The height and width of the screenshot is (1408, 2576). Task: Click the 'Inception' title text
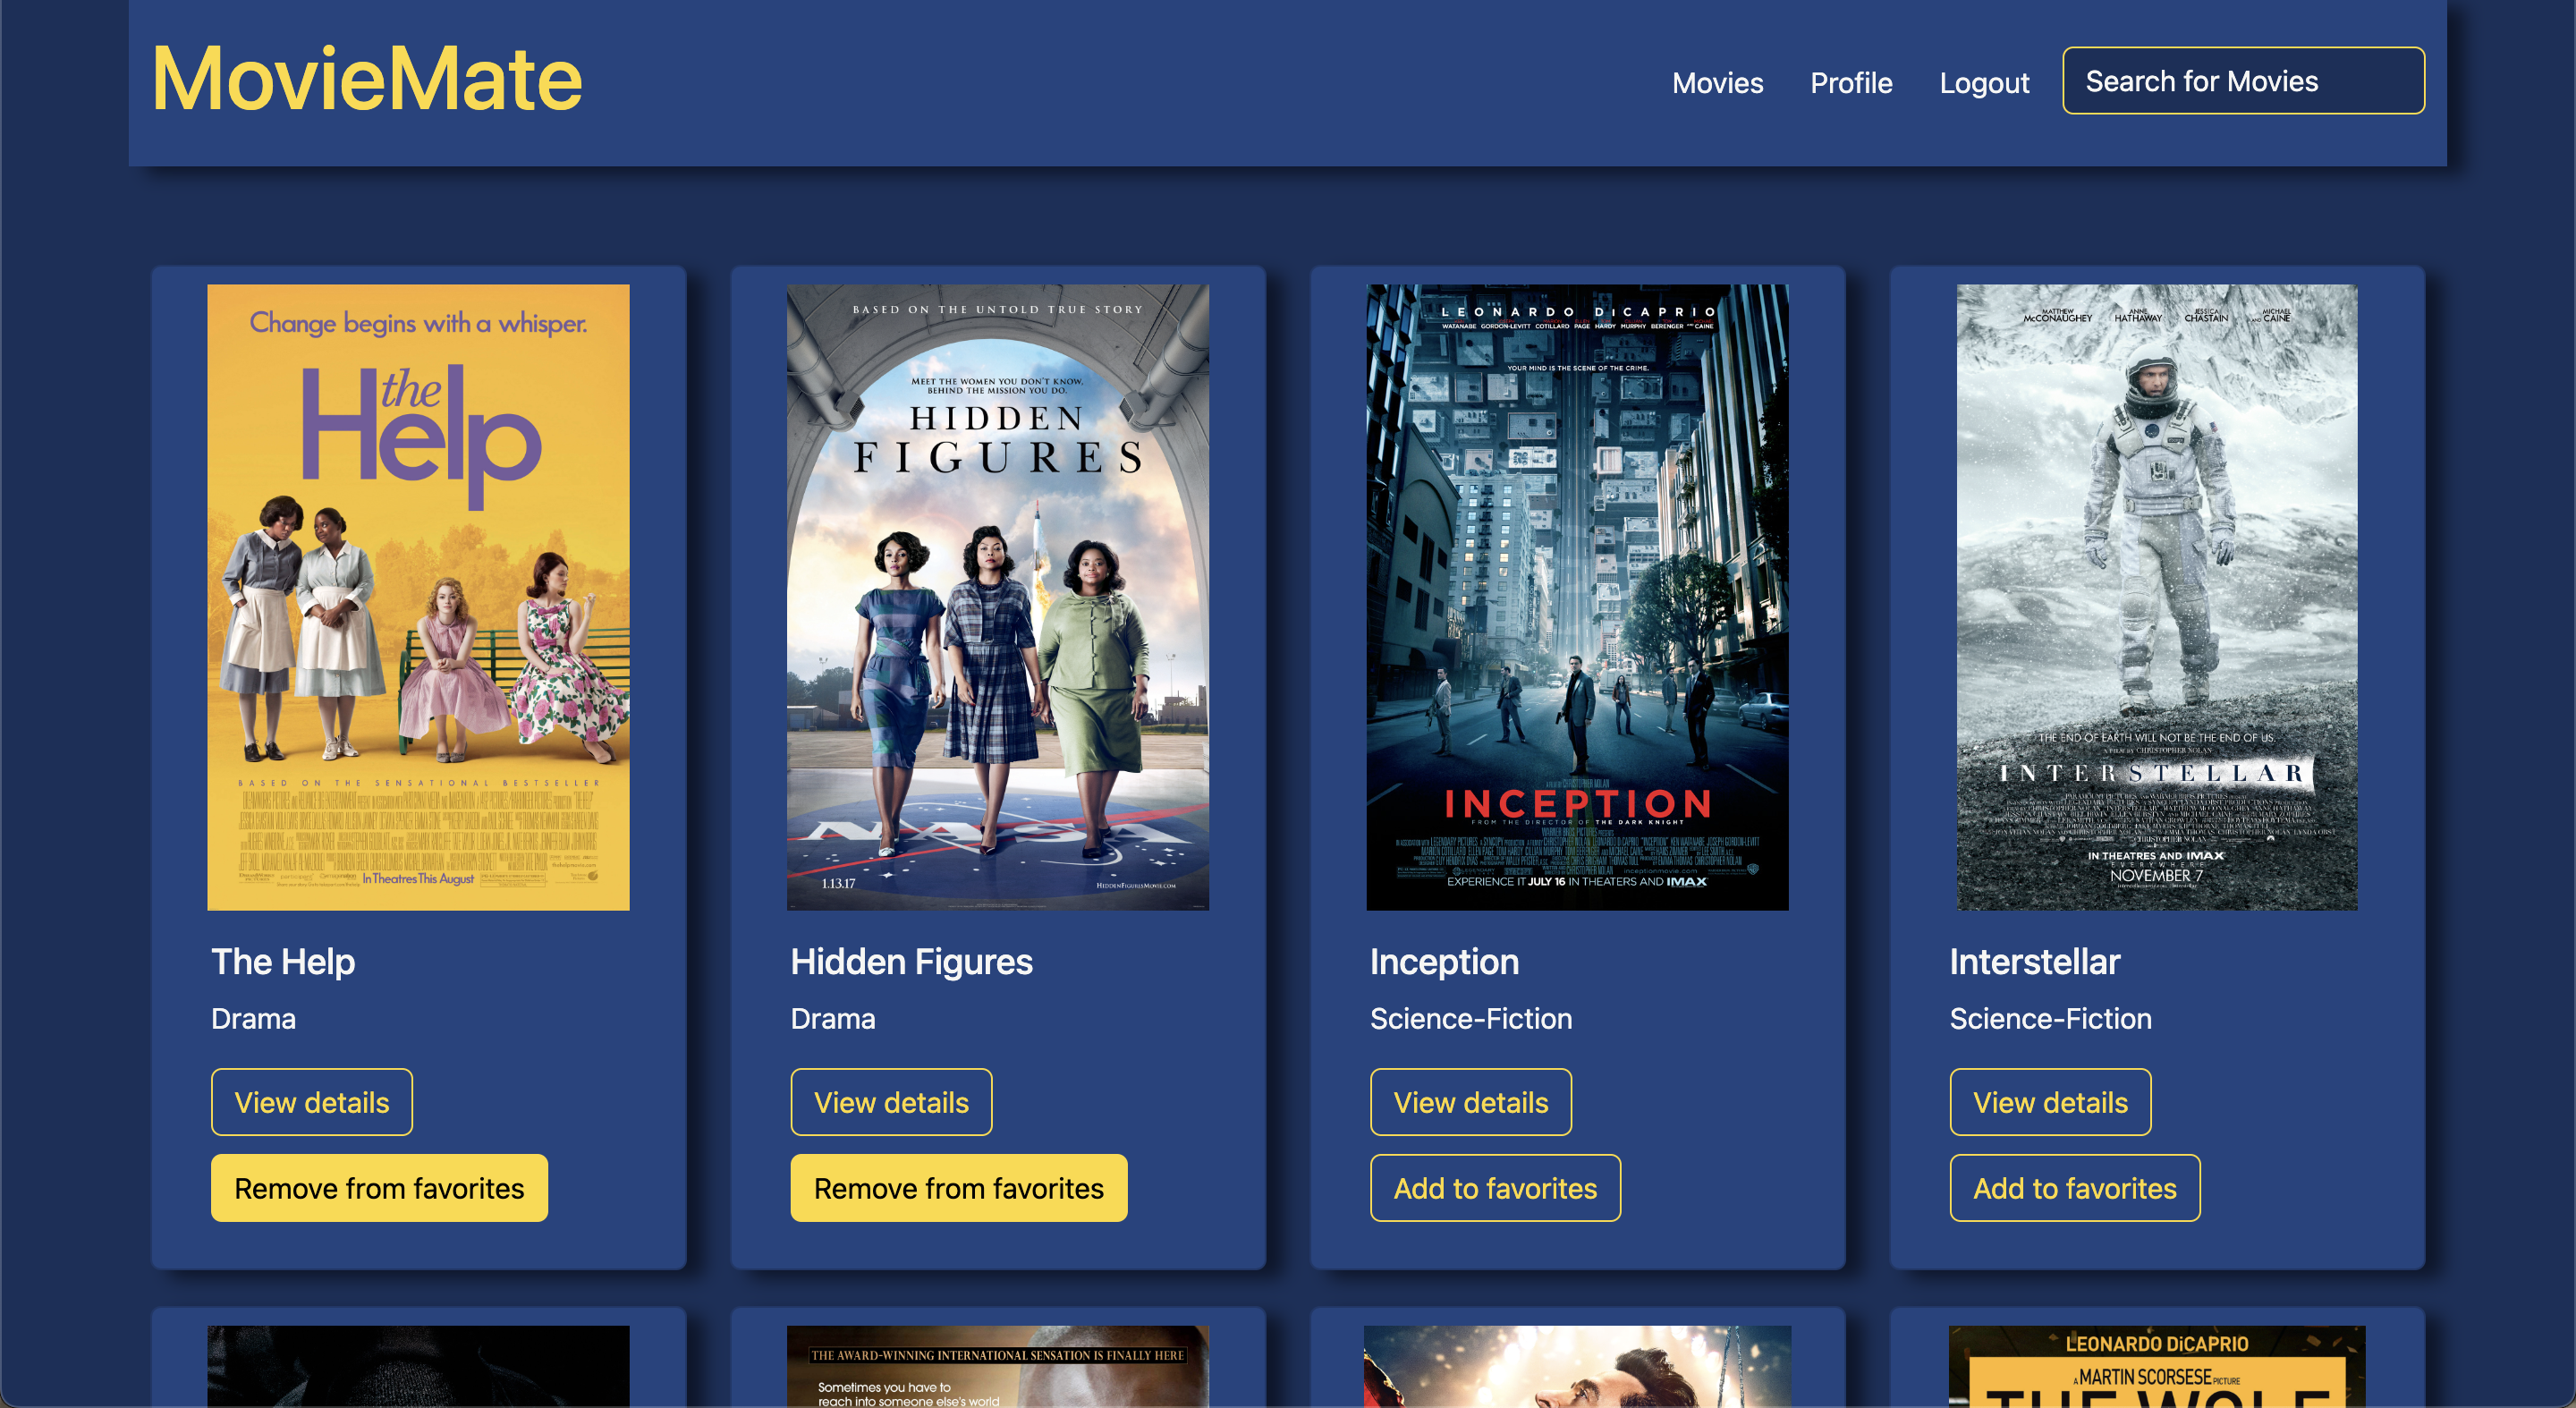[1444, 961]
